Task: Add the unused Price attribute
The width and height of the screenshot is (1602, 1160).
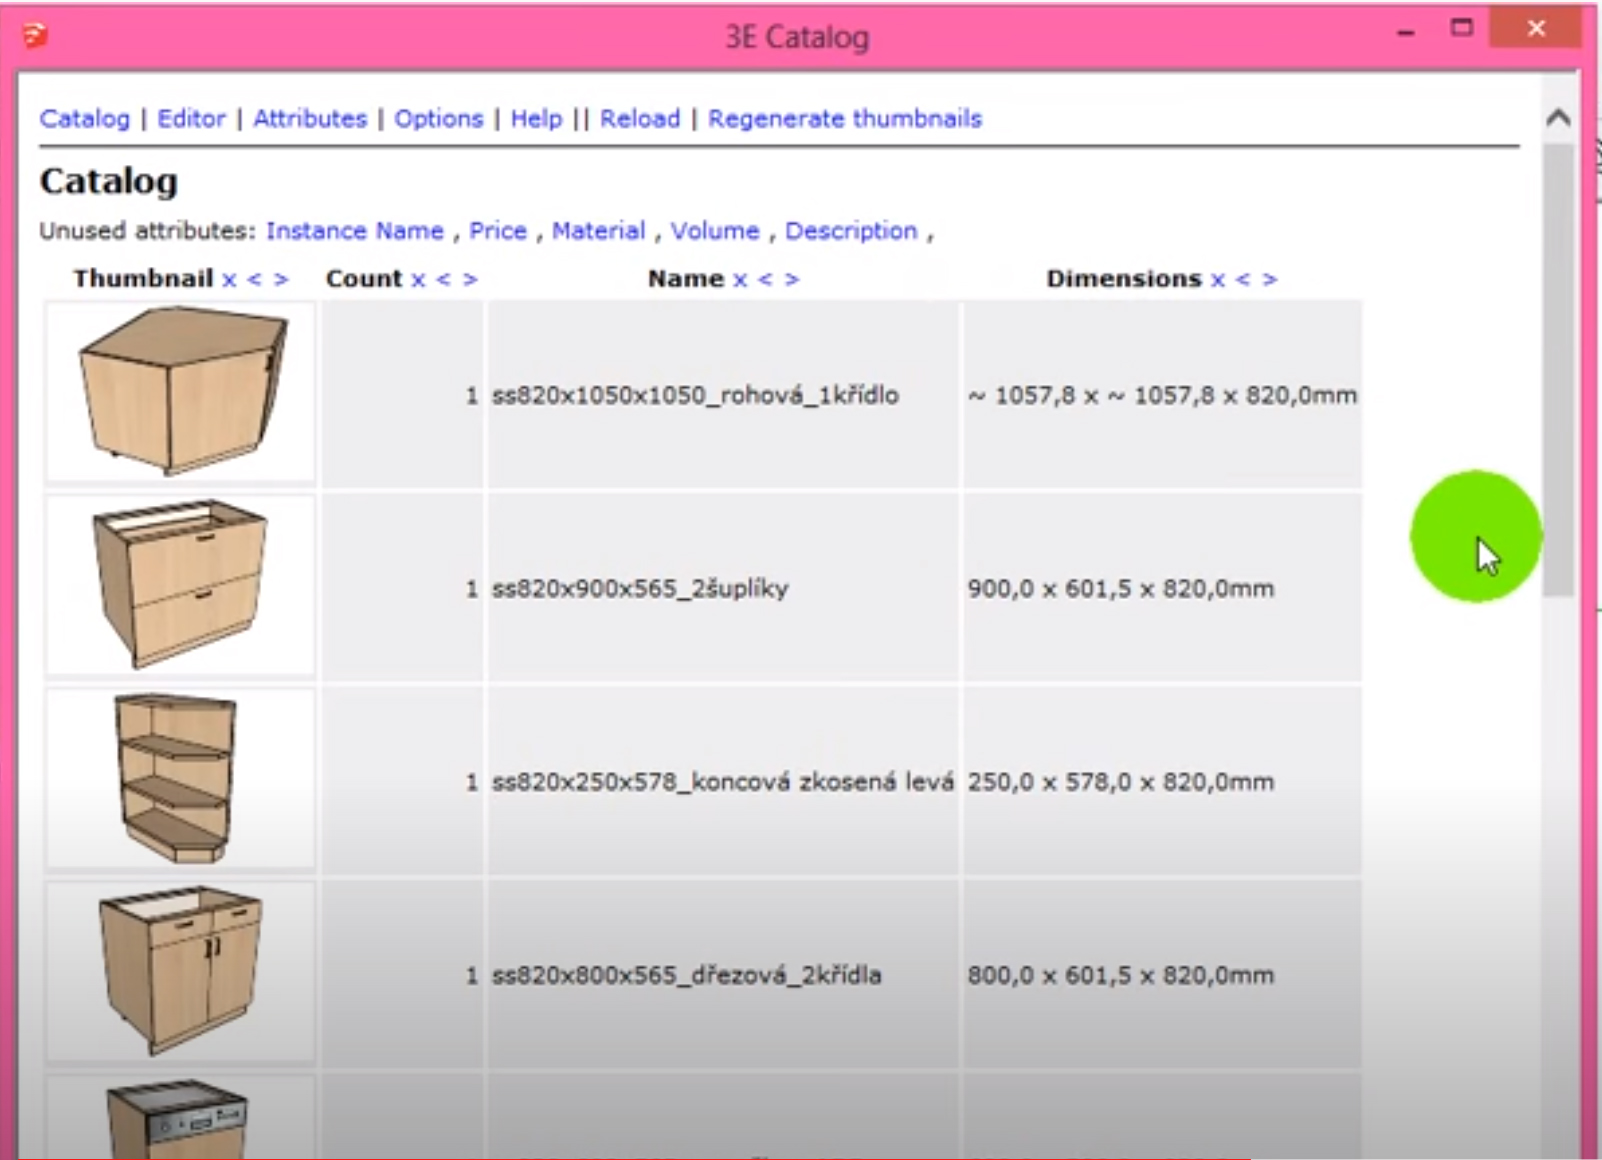Action: point(498,231)
